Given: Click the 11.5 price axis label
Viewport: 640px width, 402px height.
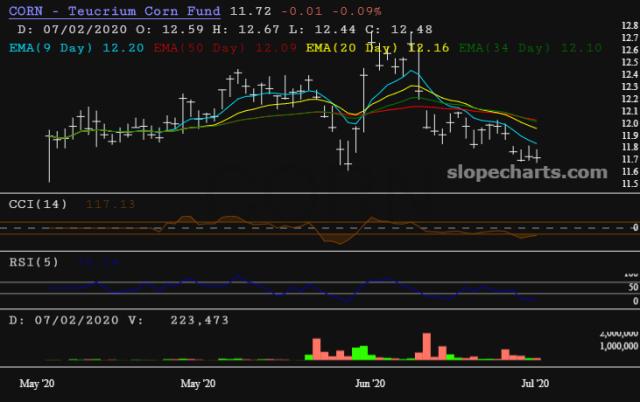Looking at the screenshot, I should (x=629, y=184).
